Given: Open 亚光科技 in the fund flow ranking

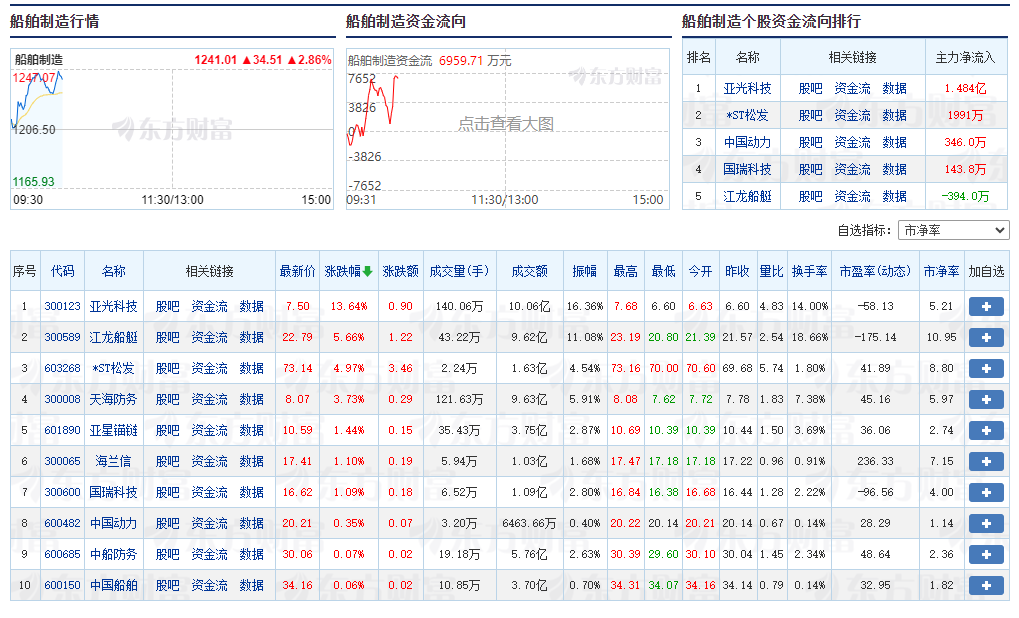Looking at the screenshot, I should pos(747,88).
